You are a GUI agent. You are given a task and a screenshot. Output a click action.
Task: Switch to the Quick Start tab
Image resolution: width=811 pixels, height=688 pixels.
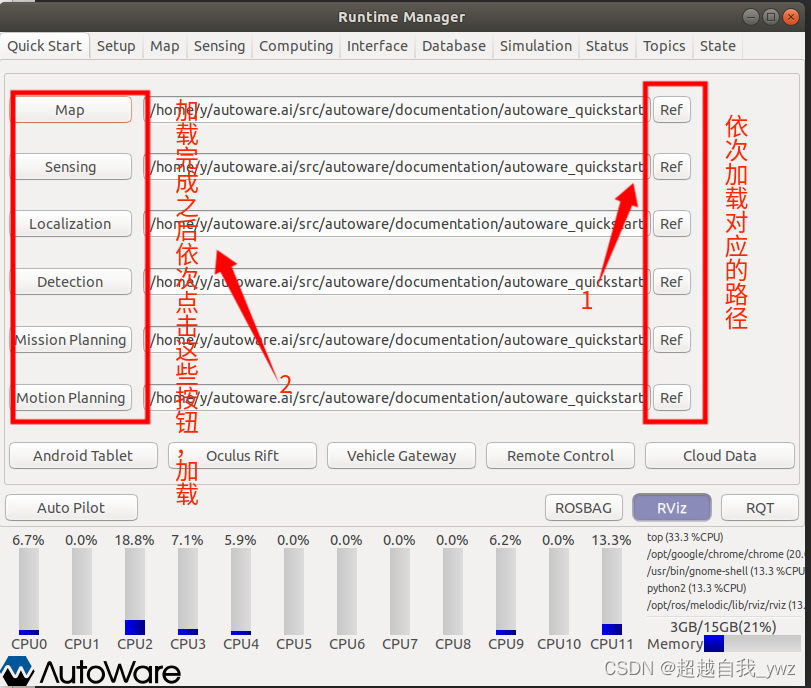click(44, 46)
